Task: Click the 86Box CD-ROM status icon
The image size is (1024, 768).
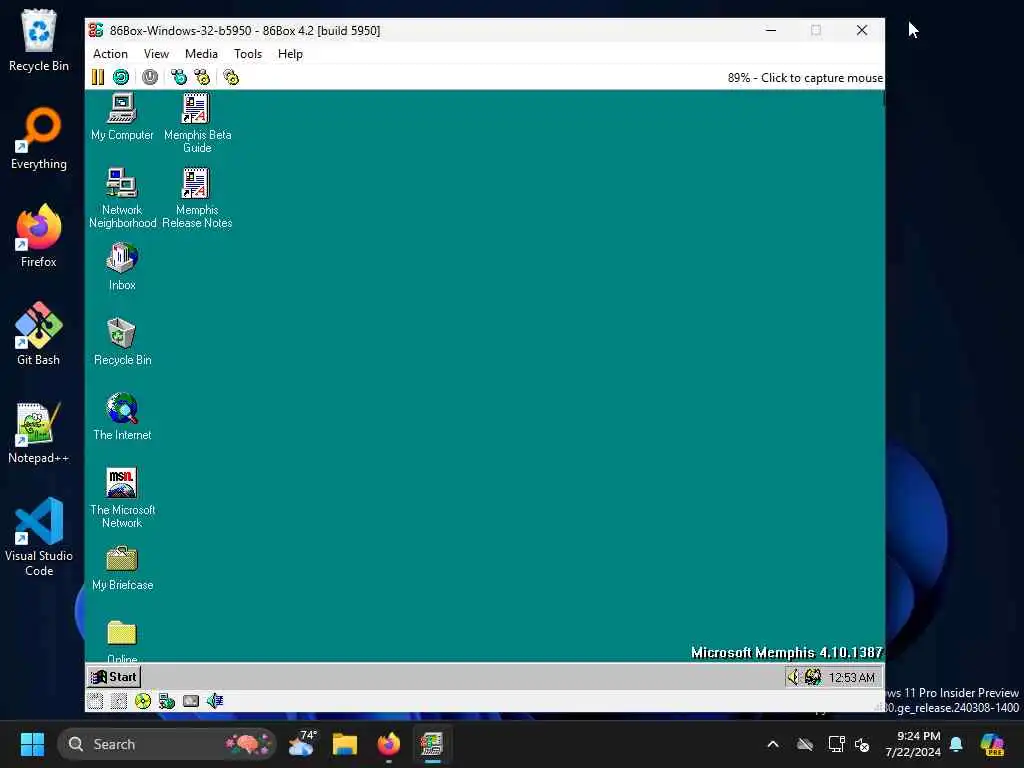Action: click(x=142, y=701)
